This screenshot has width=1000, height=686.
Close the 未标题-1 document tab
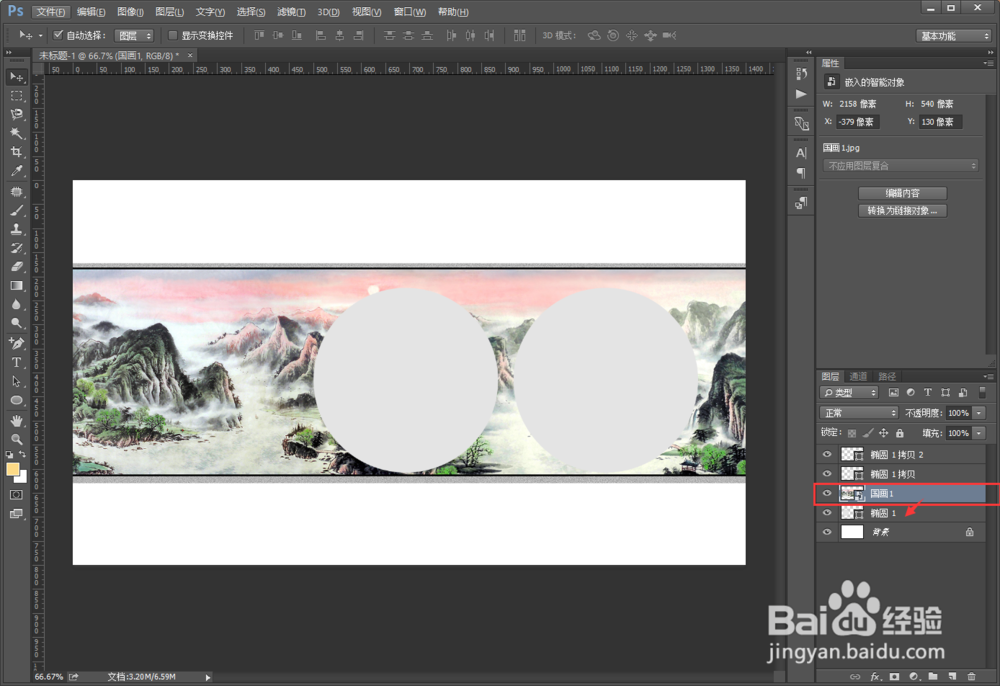coord(189,55)
